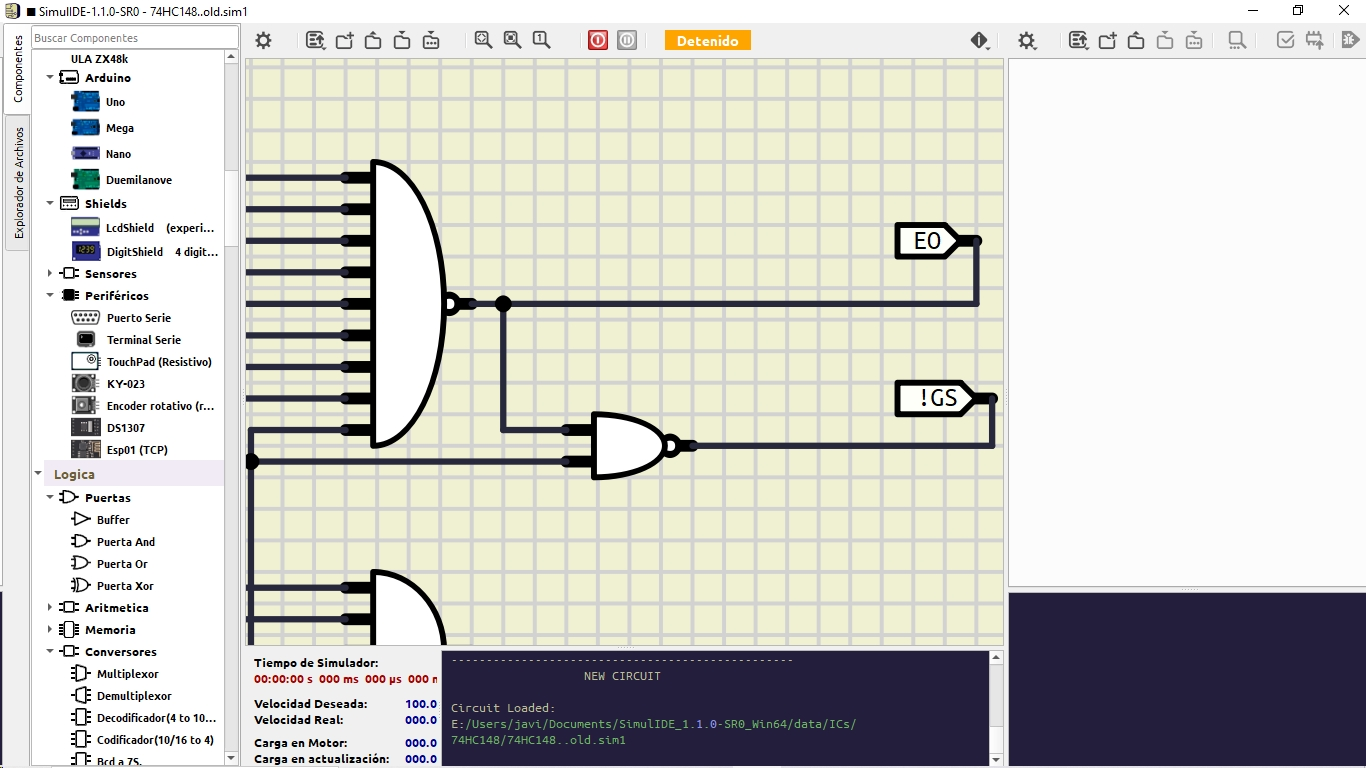Viewport: 1366px width, 768px height.
Task: Start the debugger using the bug icon
Action: point(1350,41)
